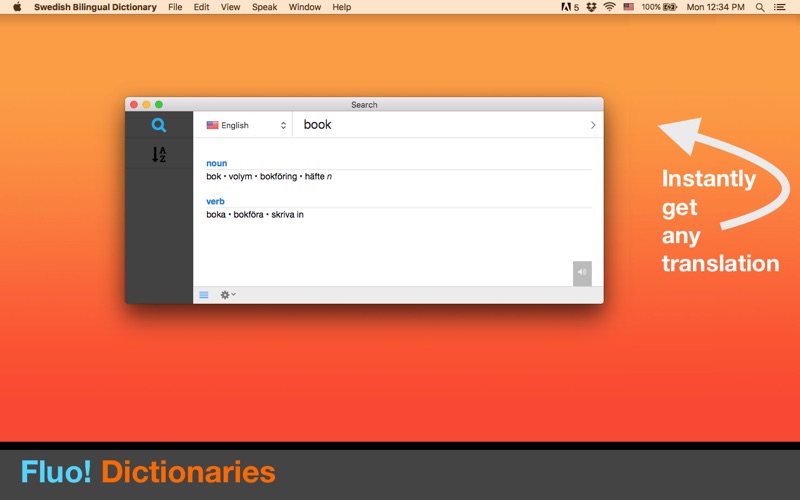Open the Edit menu

[201, 7]
